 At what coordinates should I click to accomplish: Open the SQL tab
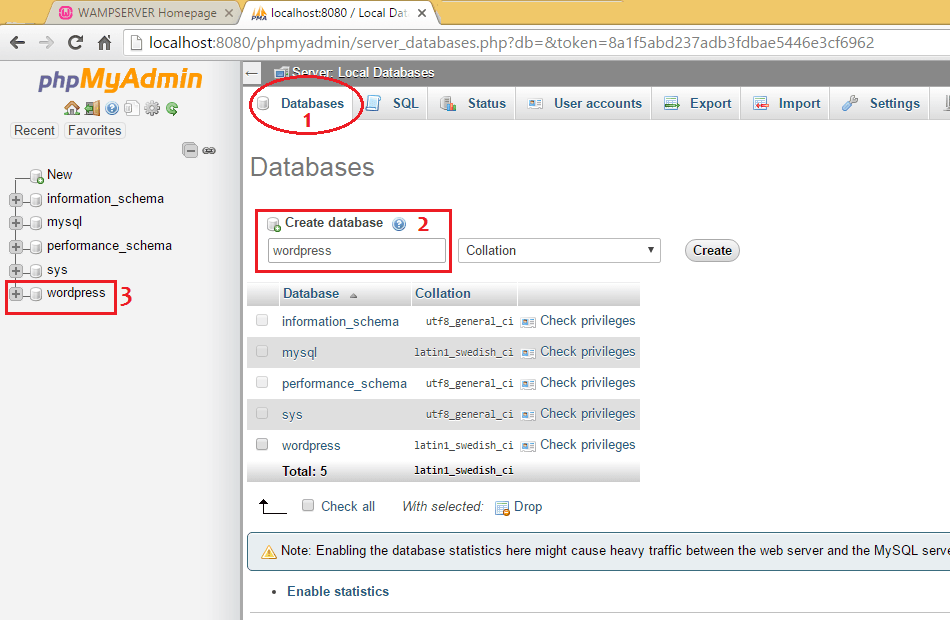click(x=393, y=104)
